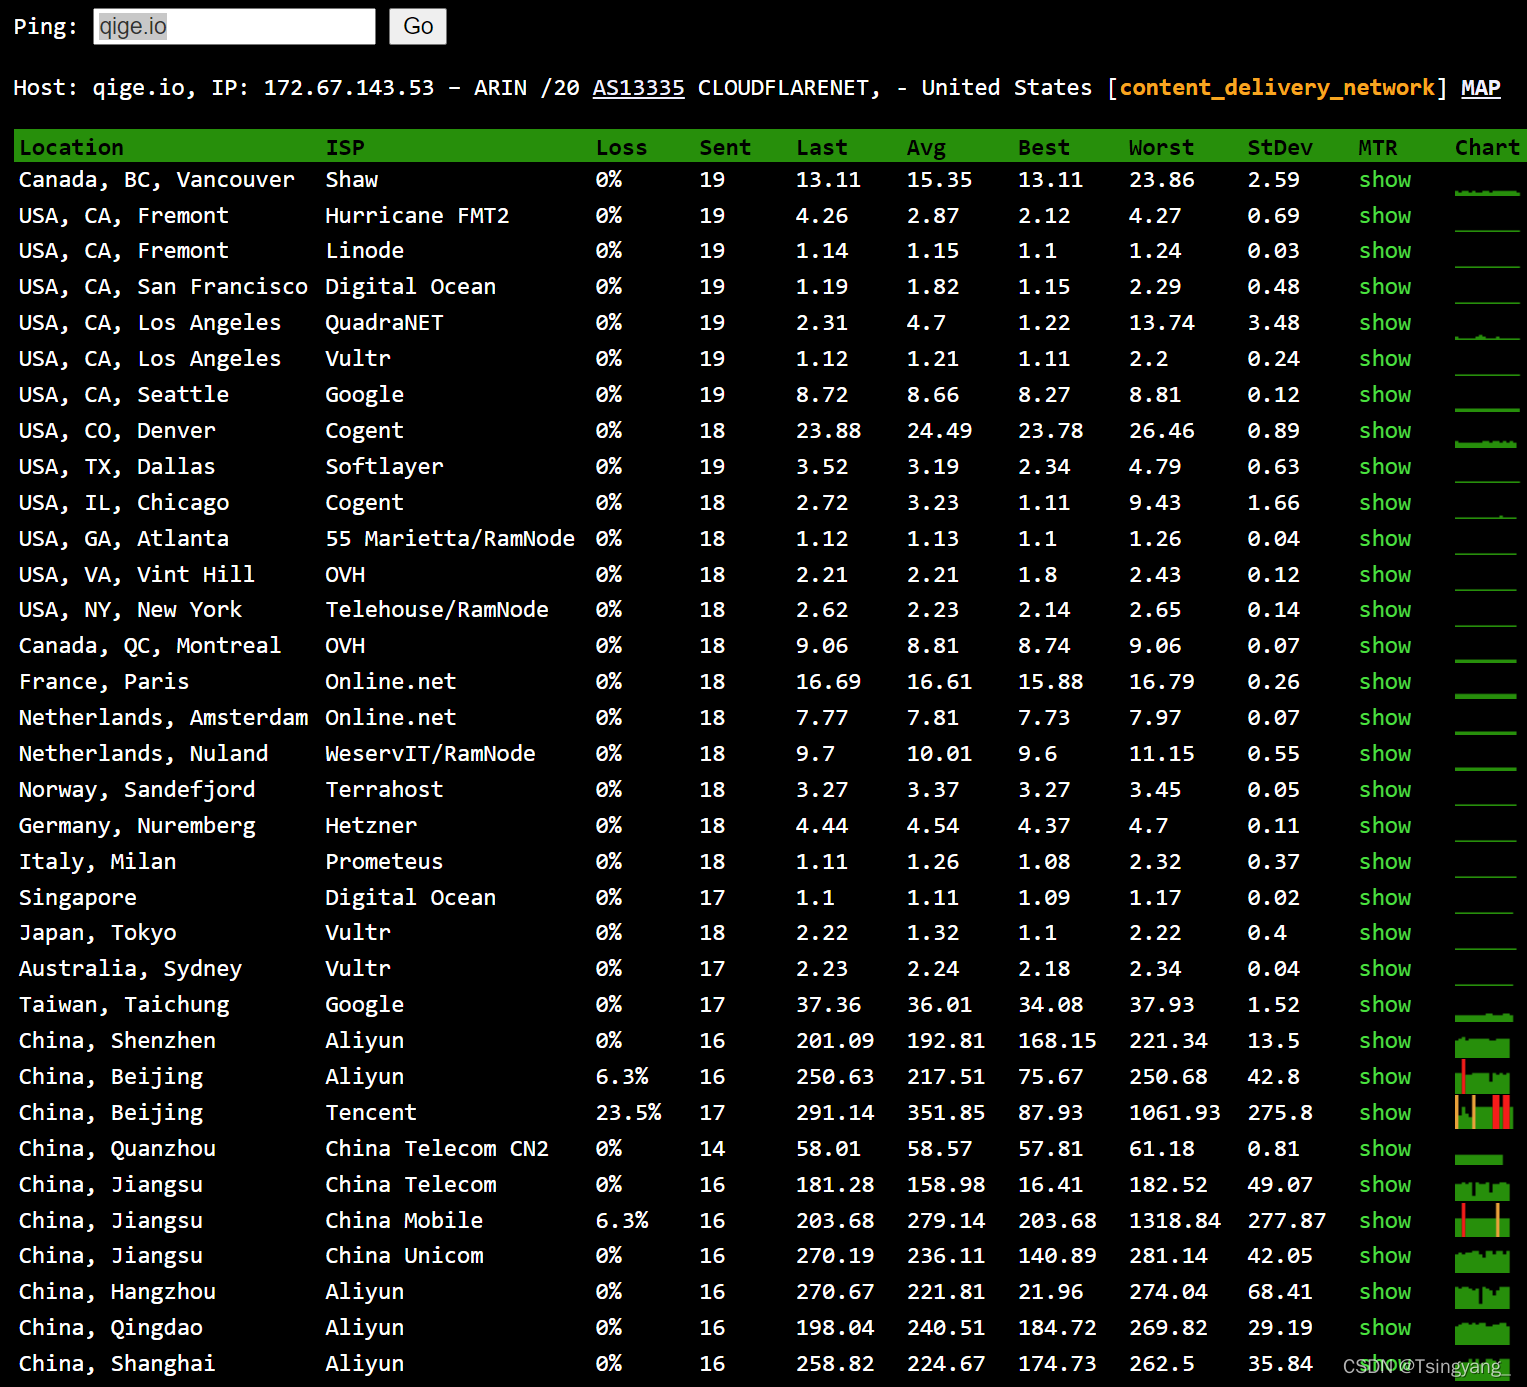Click the ISP column header
Viewport: 1527px width, 1387px height.
345,147
